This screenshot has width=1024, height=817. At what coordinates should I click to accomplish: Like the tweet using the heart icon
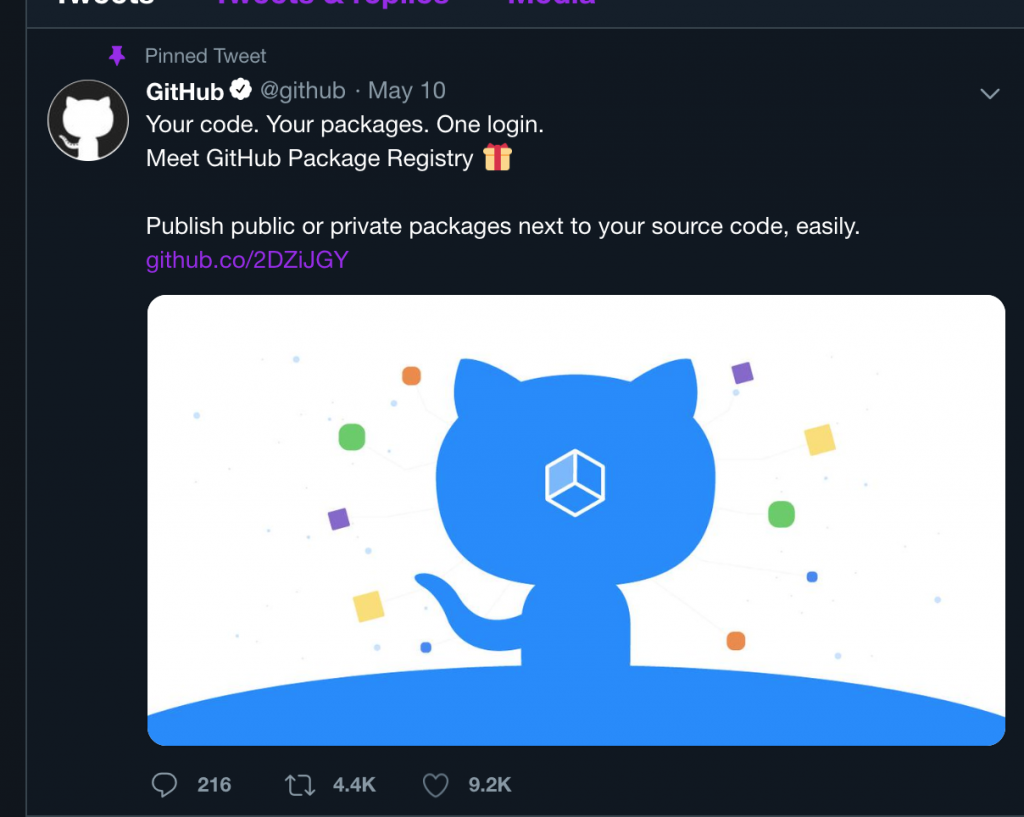[x=436, y=785]
